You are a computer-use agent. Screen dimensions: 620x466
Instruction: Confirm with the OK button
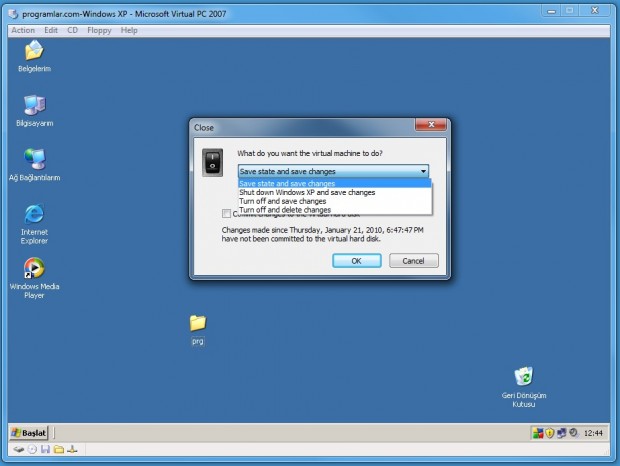click(357, 261)
